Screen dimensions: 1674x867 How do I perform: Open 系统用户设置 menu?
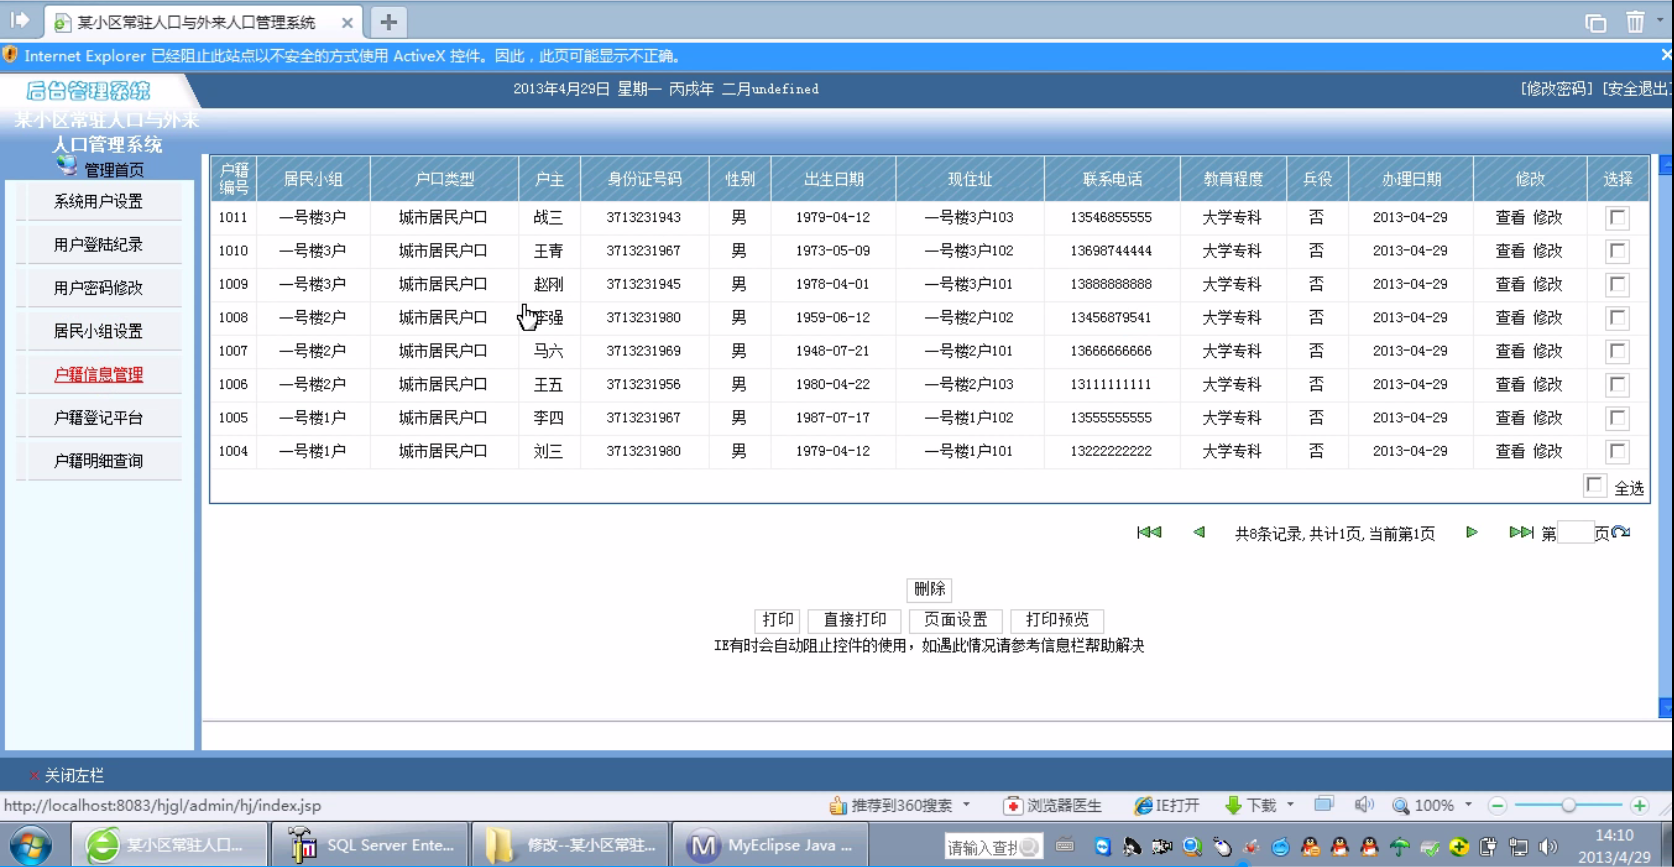click(98, 201)
